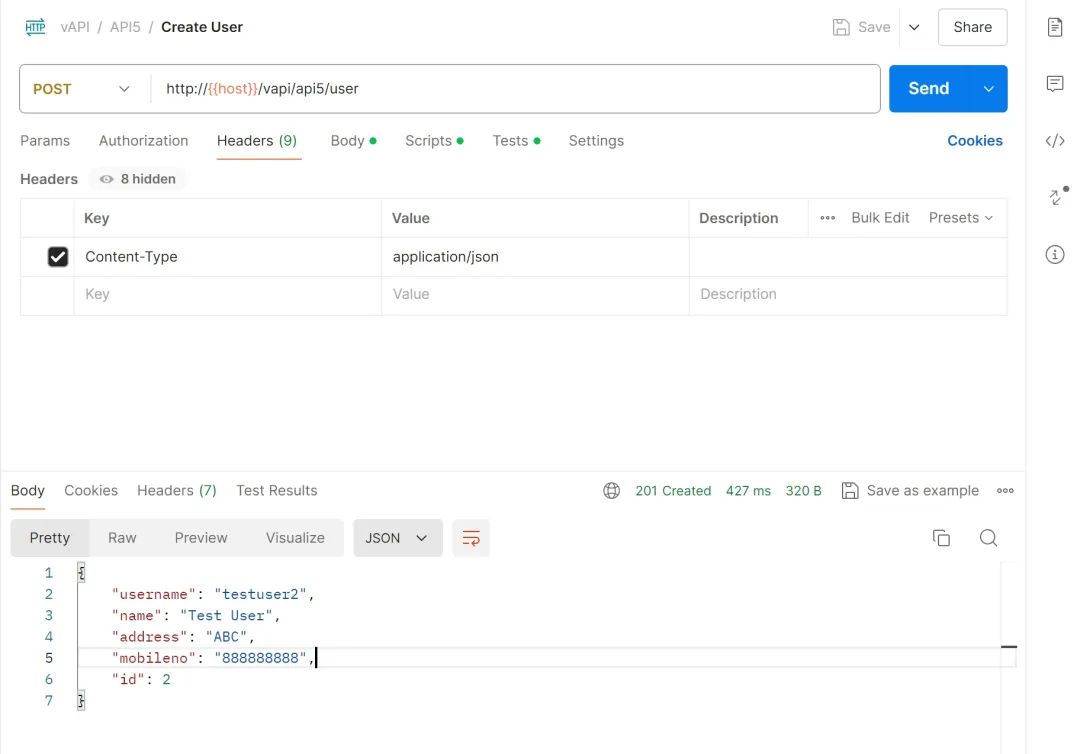Click the Send button
Viewport: 1080px width, 754px height.
(x=928, y=89)
